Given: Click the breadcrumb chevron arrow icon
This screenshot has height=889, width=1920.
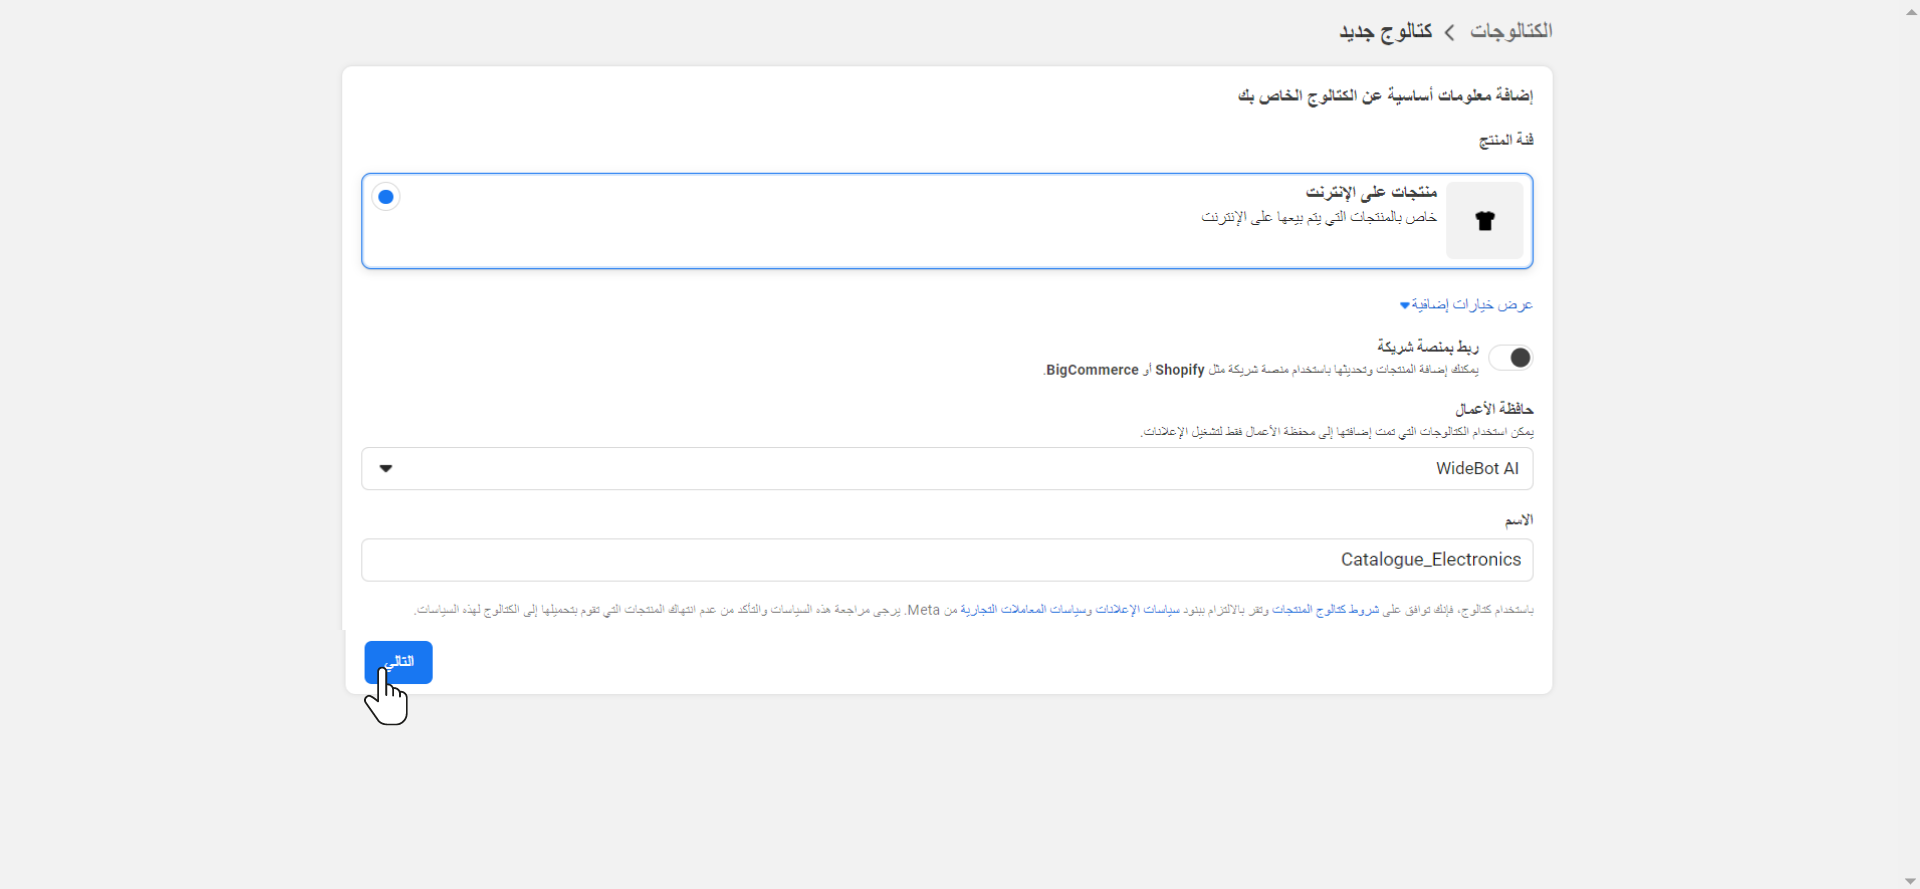Looking at the screenshot, I should pyautogui.click(x=1449, y=33).
